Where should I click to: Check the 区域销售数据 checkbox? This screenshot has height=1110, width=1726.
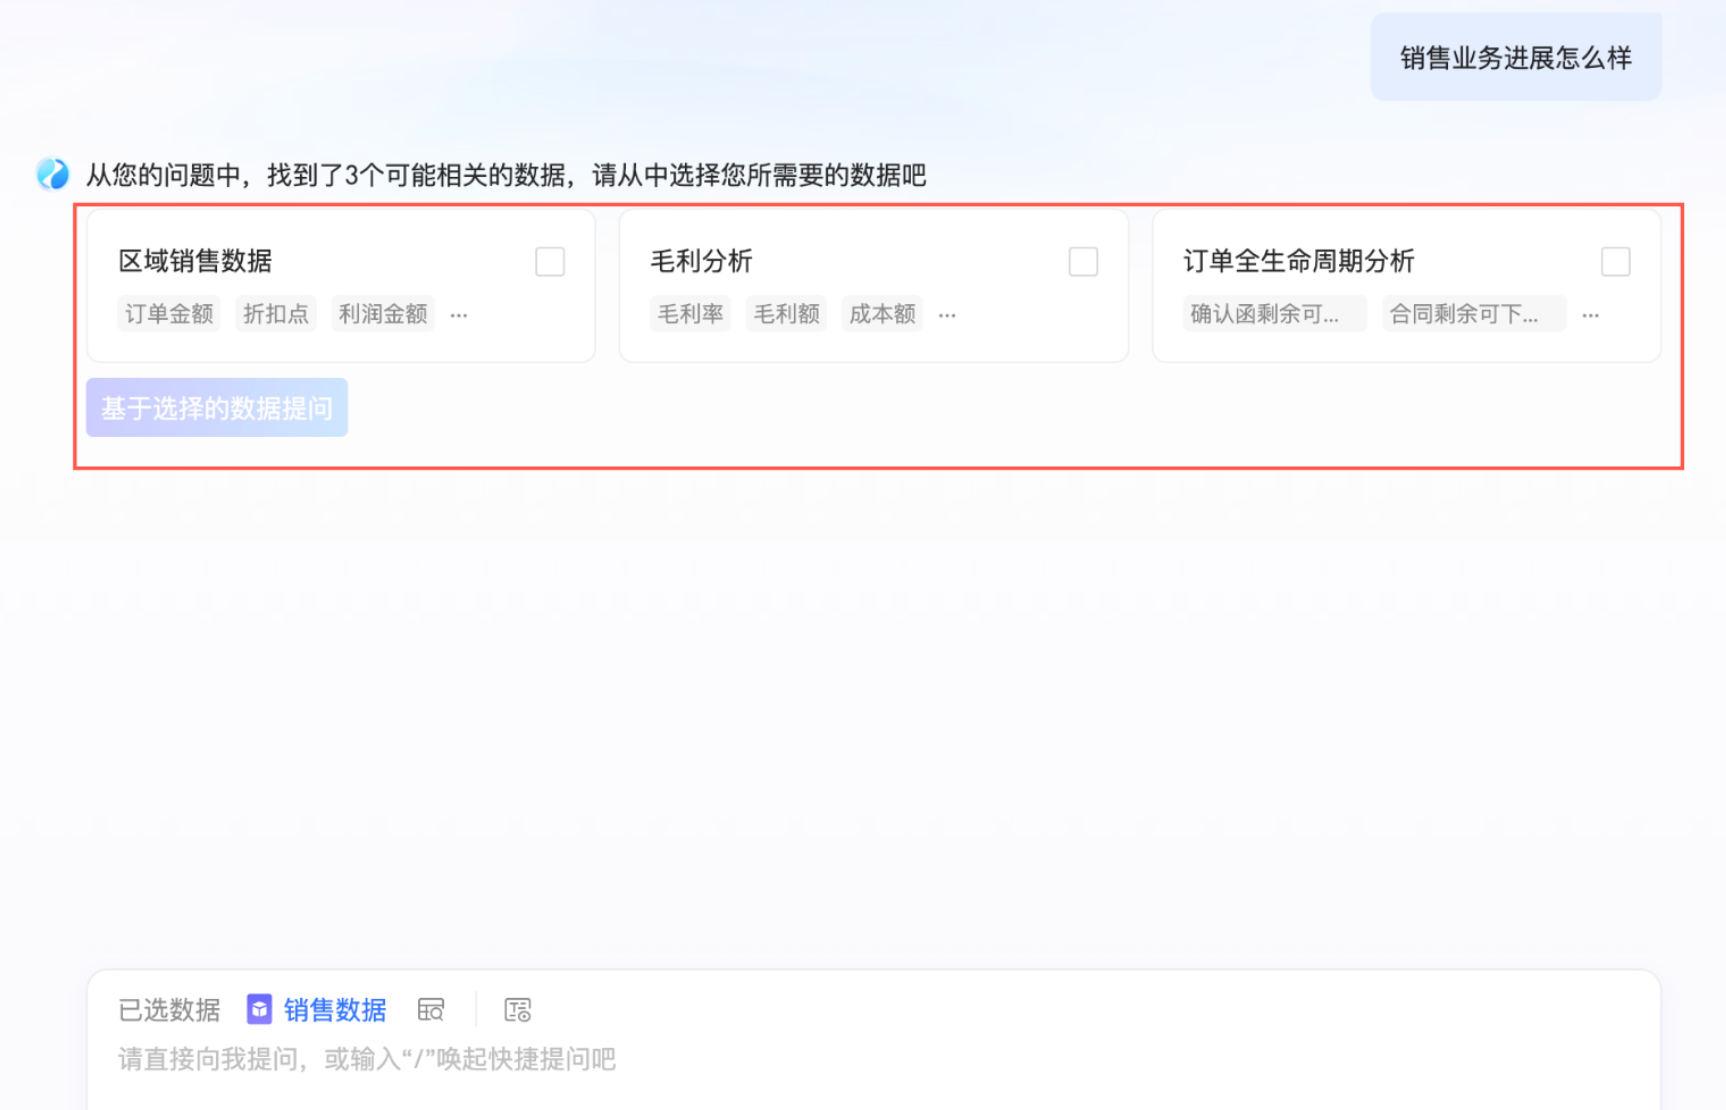550,262
